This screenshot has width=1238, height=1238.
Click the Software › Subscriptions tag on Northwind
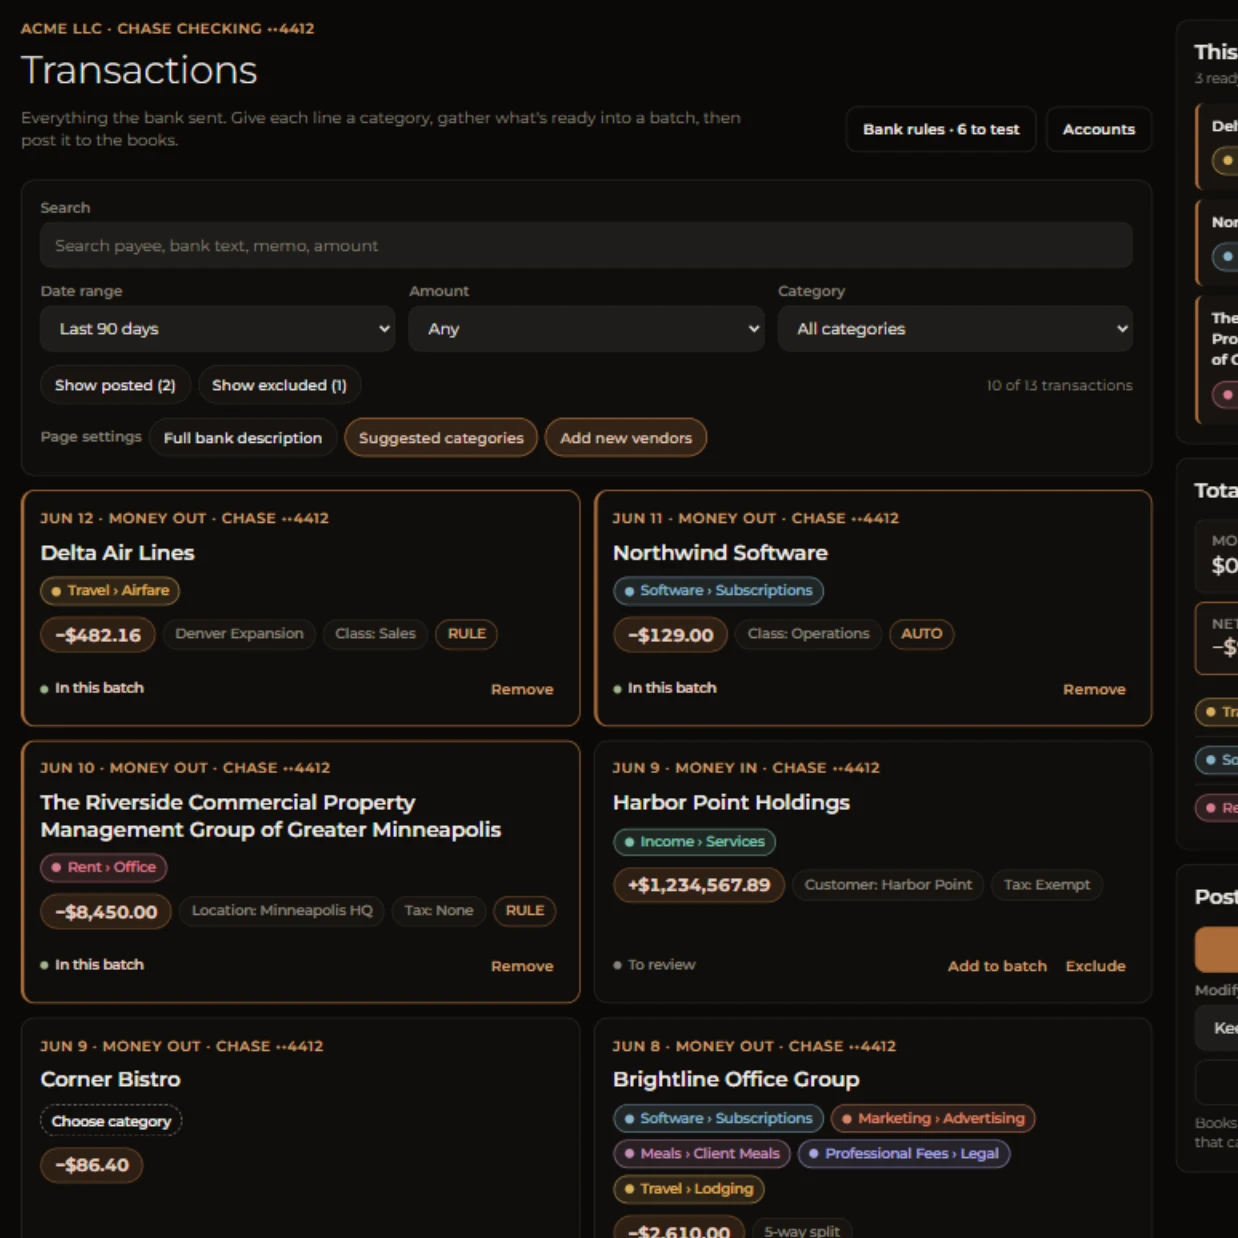tap(718, 591)
